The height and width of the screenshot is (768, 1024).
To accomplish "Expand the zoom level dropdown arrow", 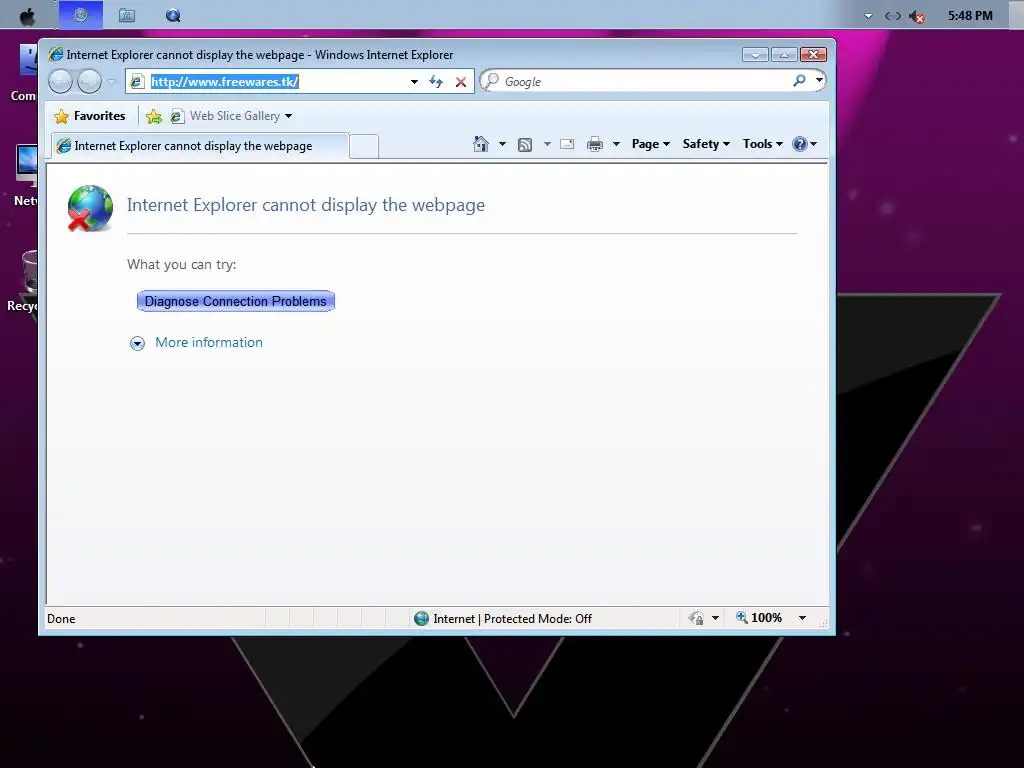I will [803, 618].
